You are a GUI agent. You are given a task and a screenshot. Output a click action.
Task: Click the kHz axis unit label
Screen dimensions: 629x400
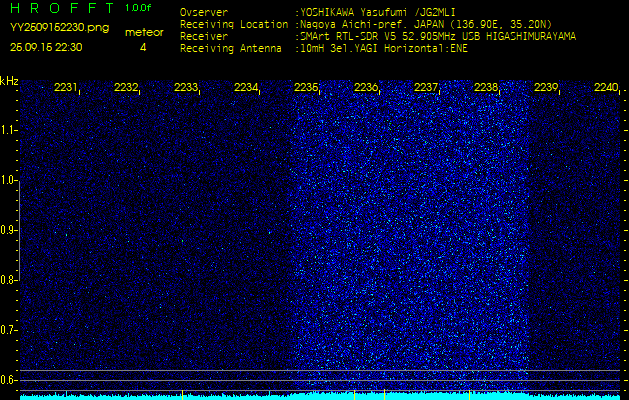(9, 81)
